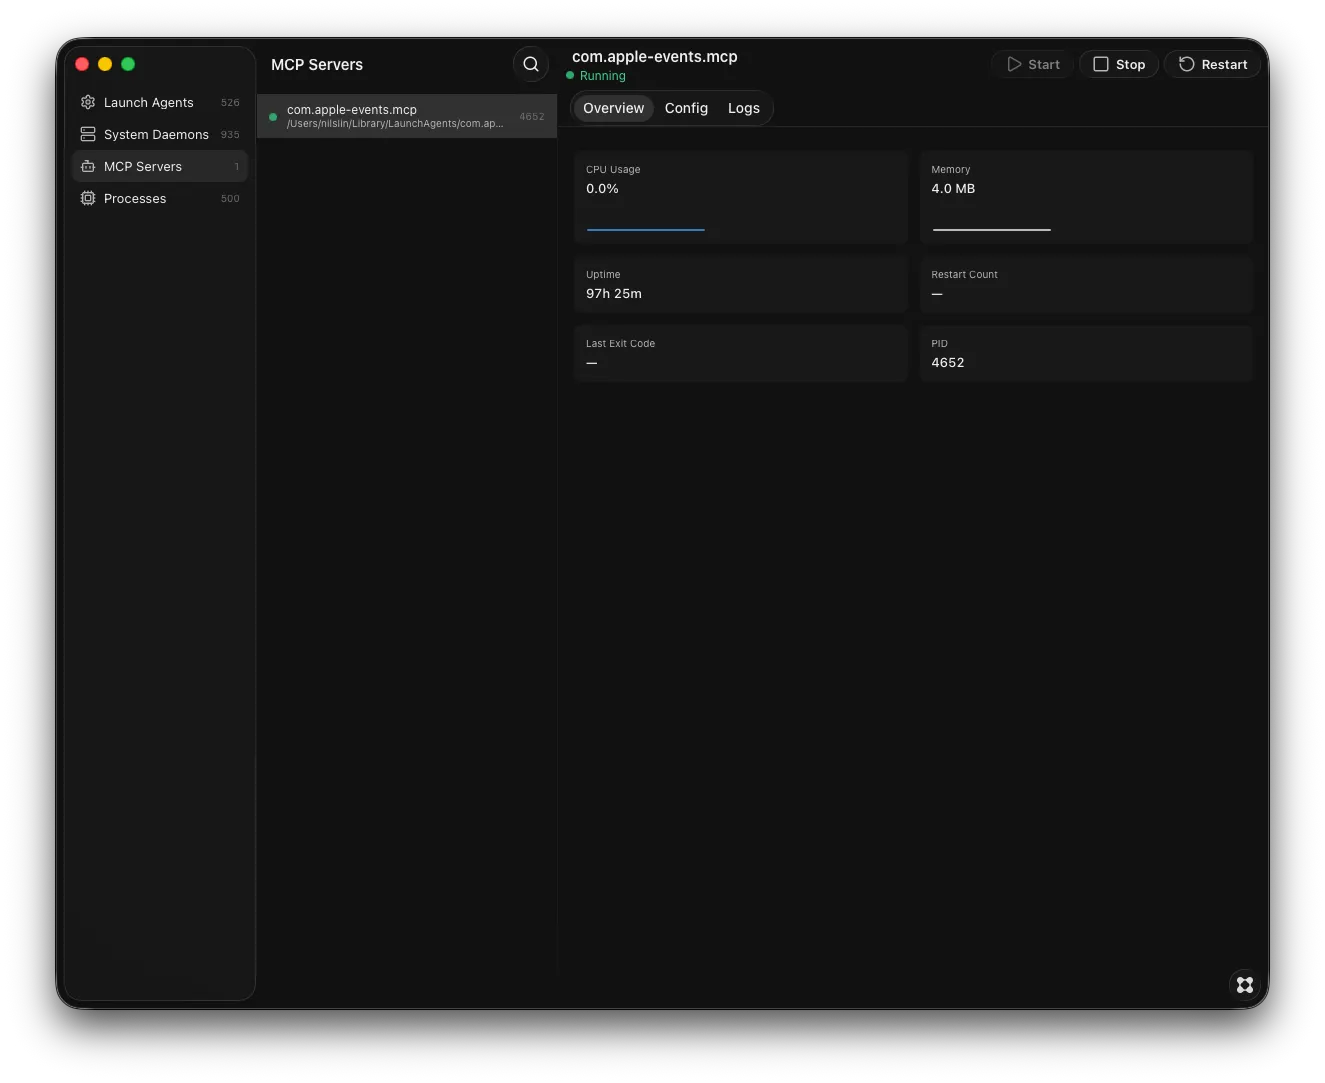1325x1083 pixels.
Task: Click the Launch Agents gear icon
Action: (88, 102)
